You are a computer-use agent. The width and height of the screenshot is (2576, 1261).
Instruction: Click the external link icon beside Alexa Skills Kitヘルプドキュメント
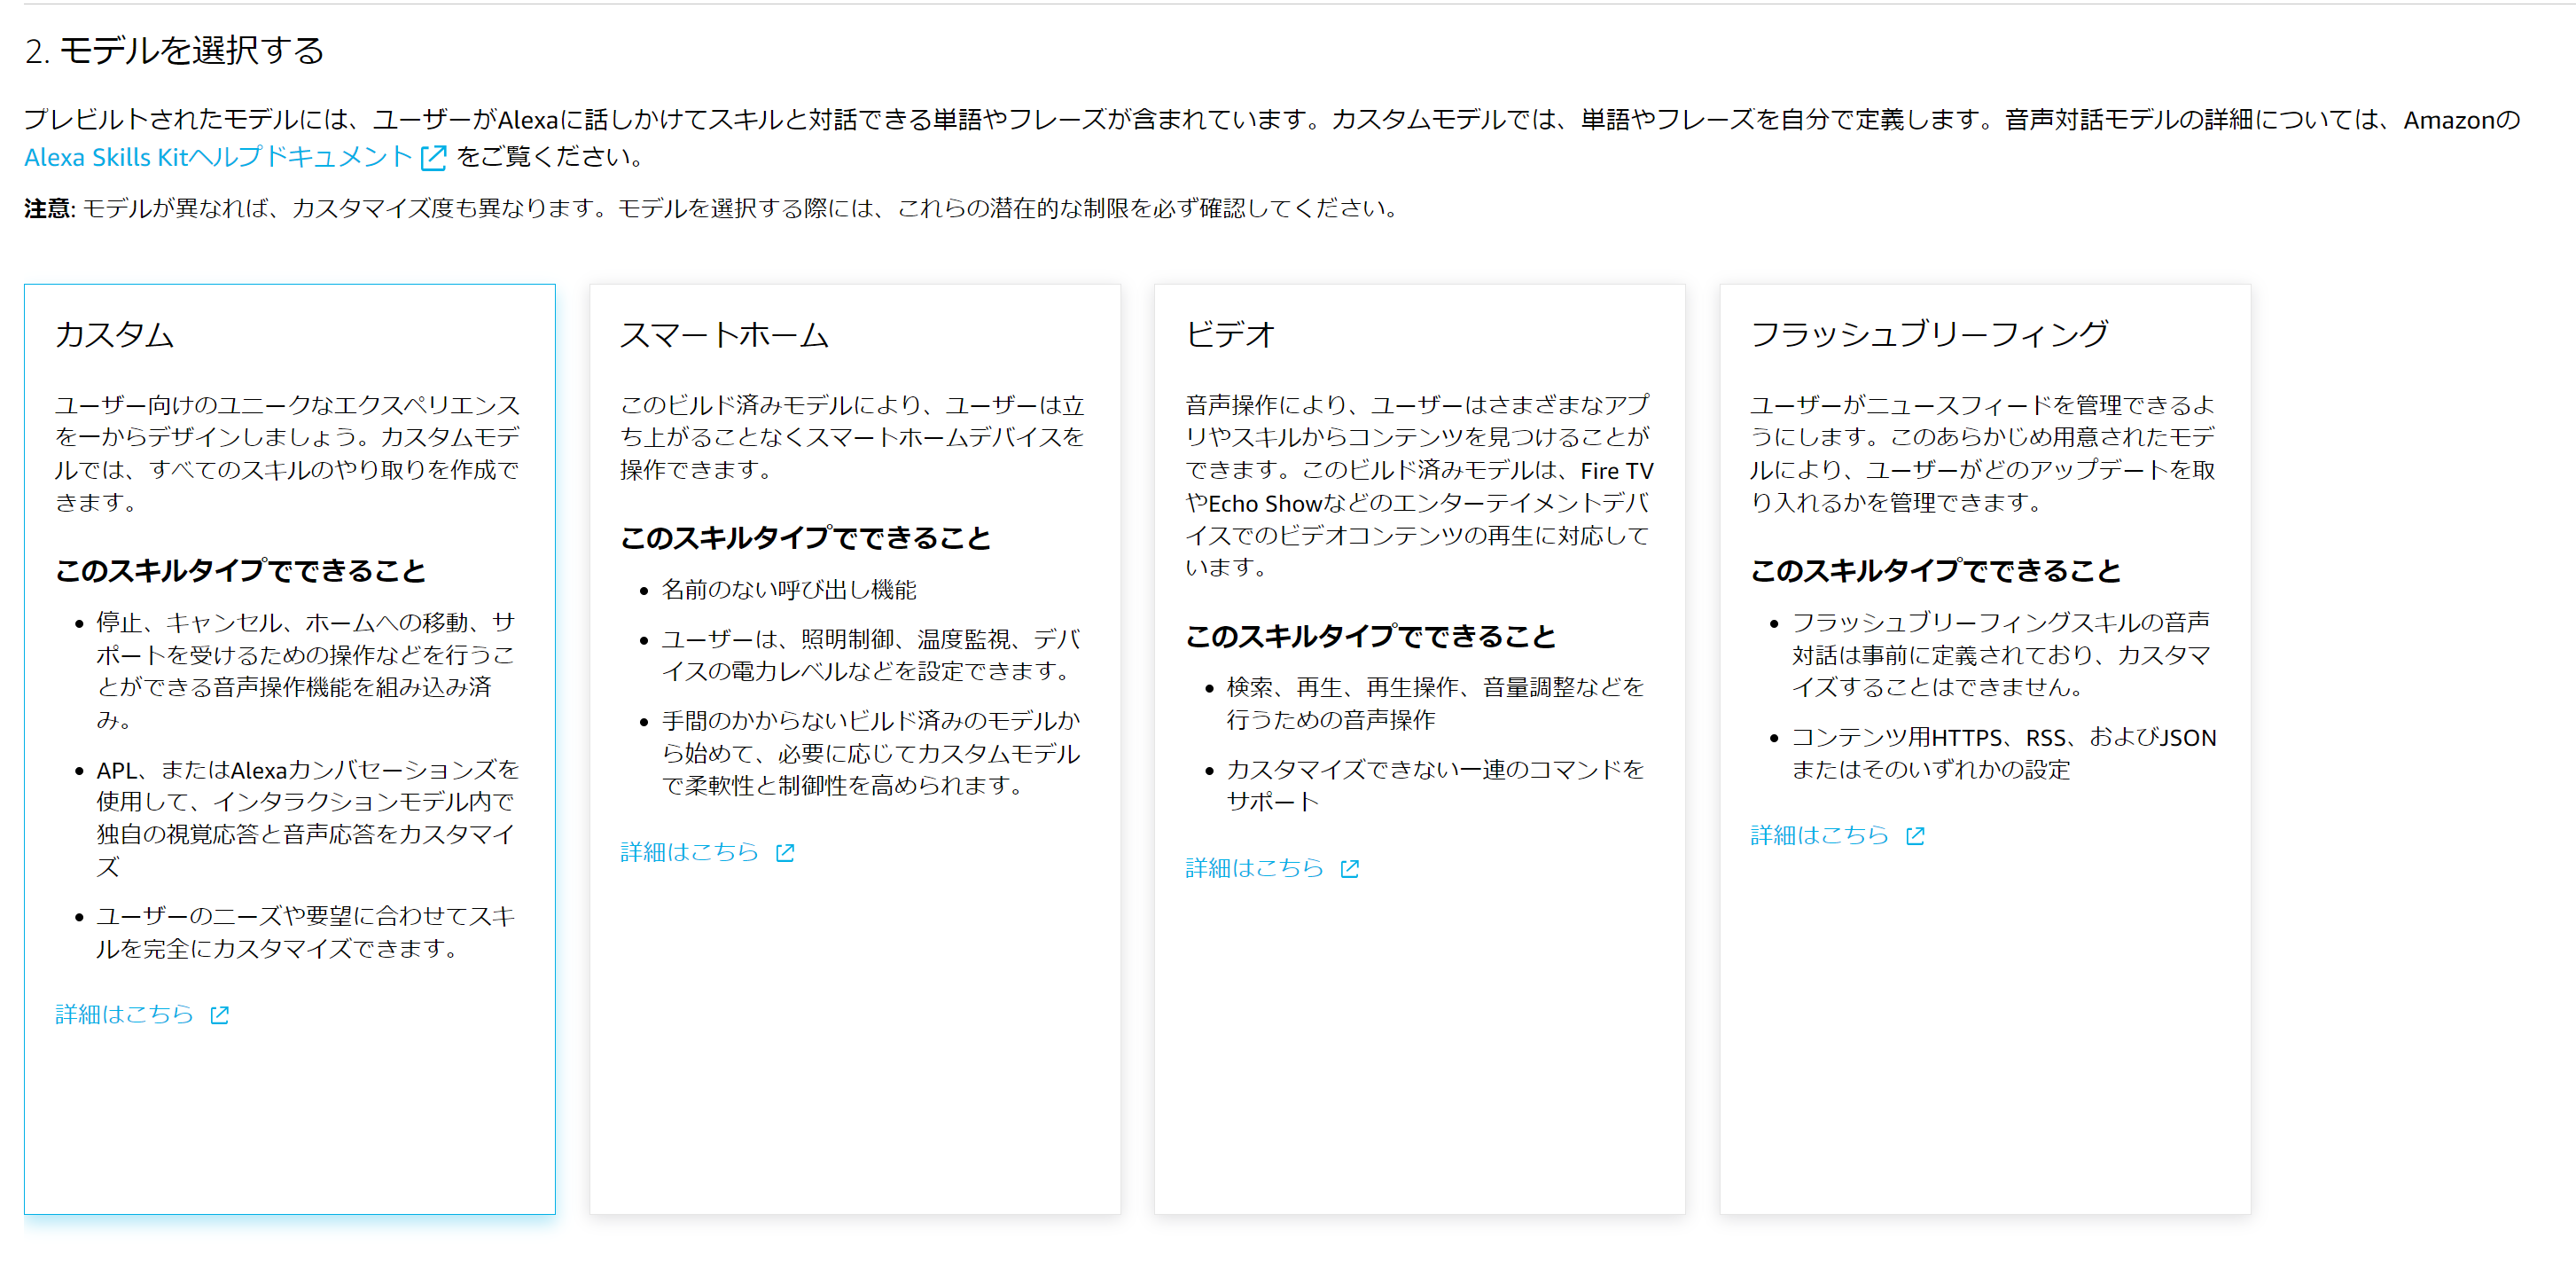click(433, 158)
